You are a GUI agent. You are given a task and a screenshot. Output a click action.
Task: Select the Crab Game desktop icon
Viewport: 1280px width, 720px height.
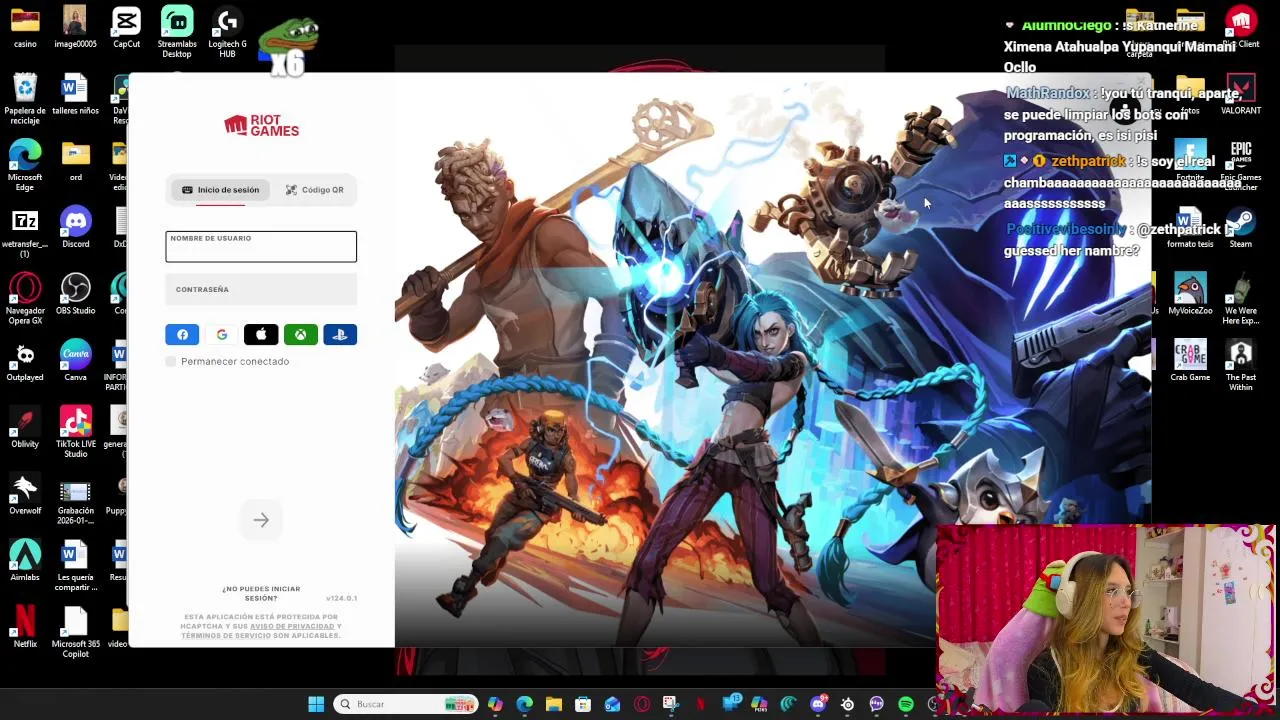(1190, 361)
